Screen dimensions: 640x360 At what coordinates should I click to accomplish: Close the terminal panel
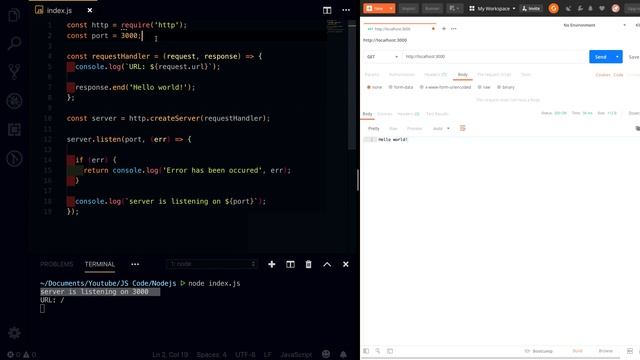(346, 264)
